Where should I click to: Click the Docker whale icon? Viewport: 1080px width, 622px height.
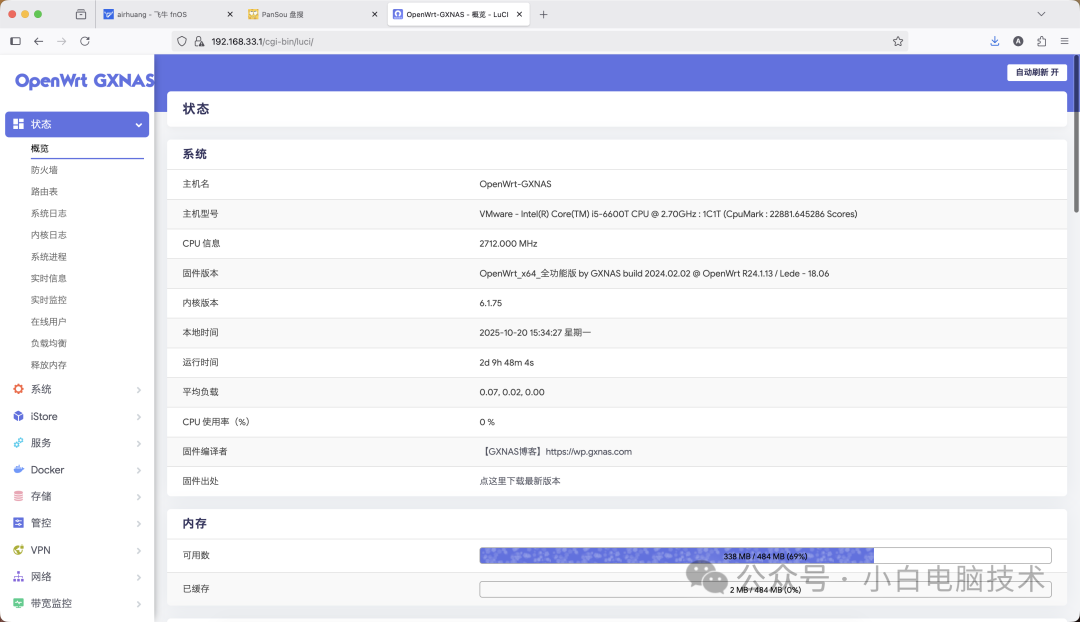click(x=19, y=470)
